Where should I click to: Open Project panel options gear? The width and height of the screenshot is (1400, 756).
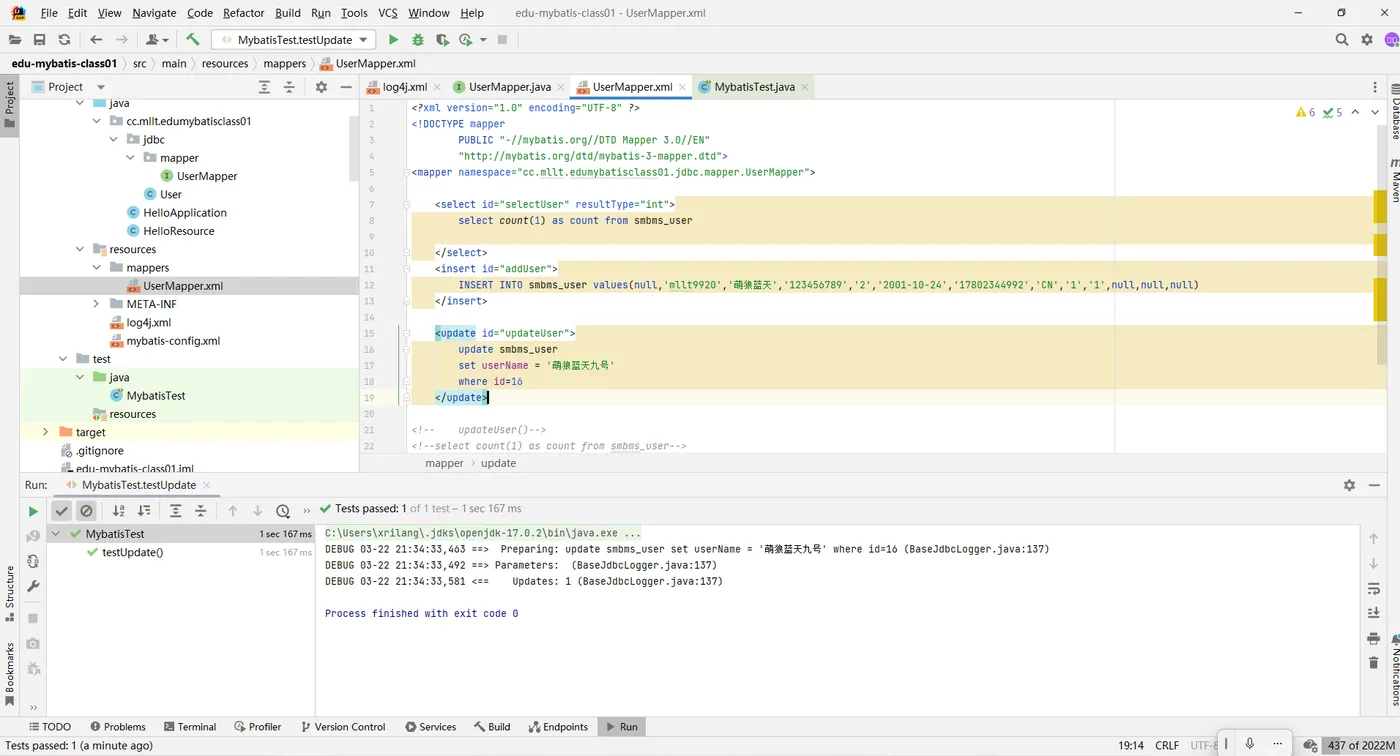pos(321,87)
